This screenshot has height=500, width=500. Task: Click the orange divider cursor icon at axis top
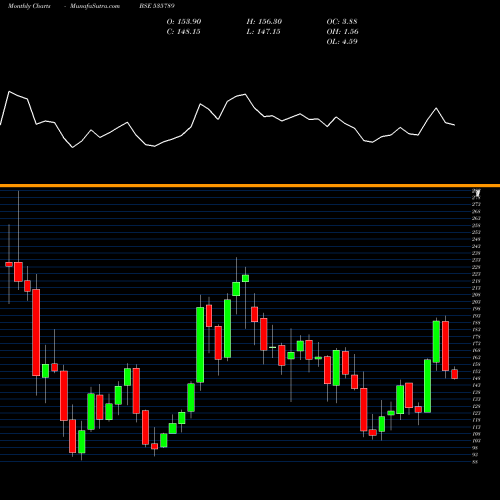(x=477, y=192)
